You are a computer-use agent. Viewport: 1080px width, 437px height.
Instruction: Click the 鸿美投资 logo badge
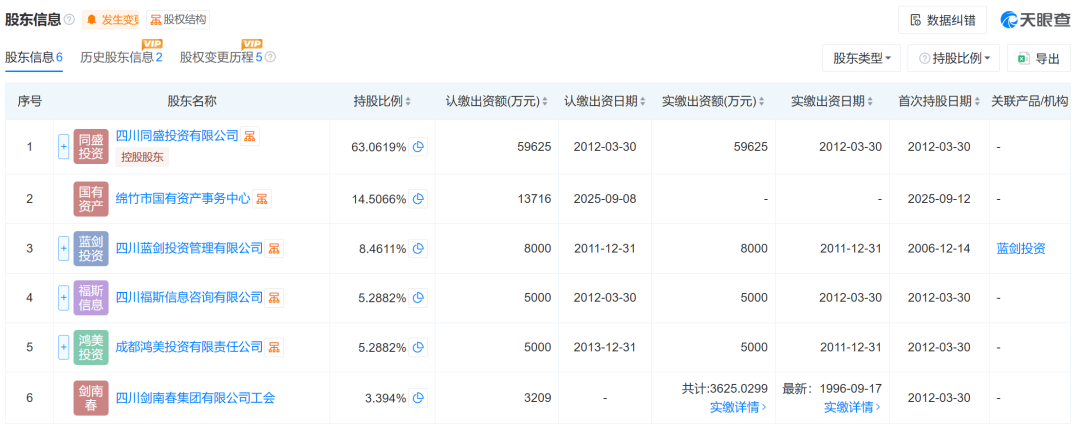(91, 347)
